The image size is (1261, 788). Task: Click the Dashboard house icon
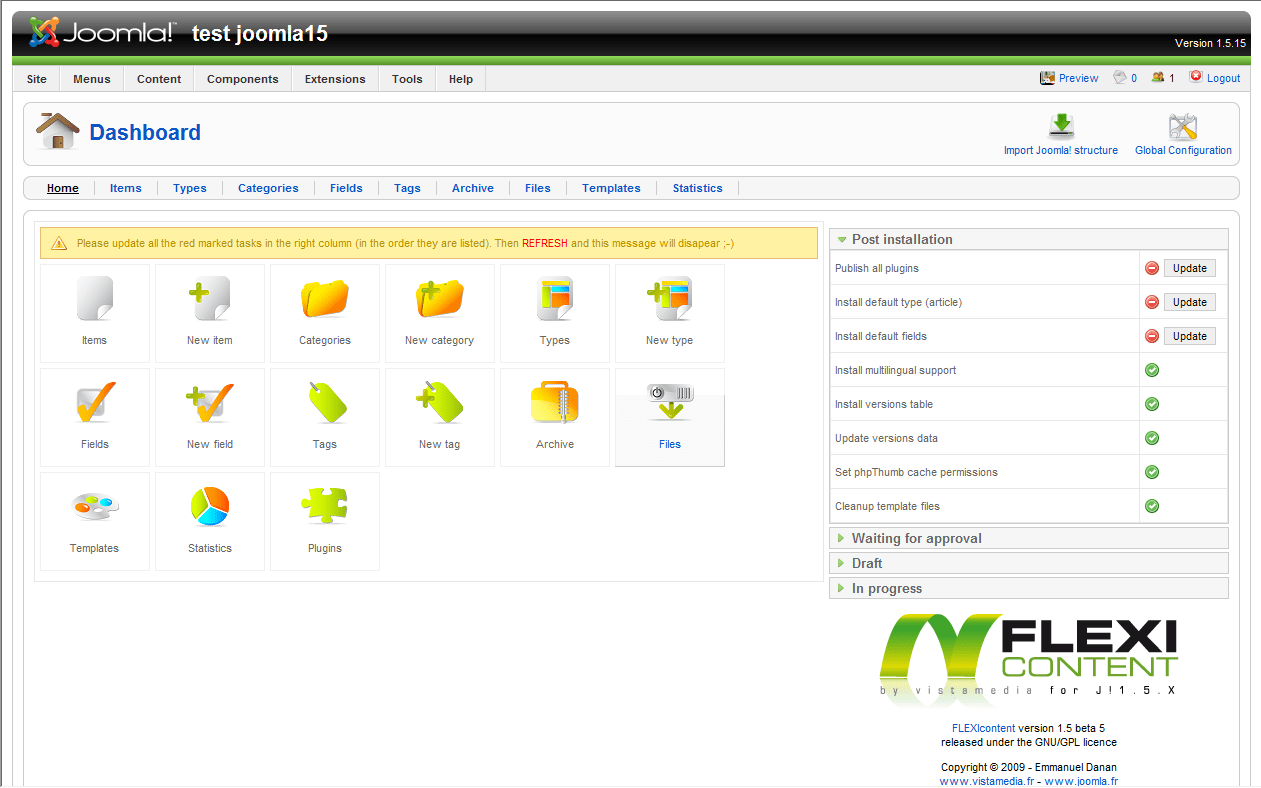[x=58, y=131]
